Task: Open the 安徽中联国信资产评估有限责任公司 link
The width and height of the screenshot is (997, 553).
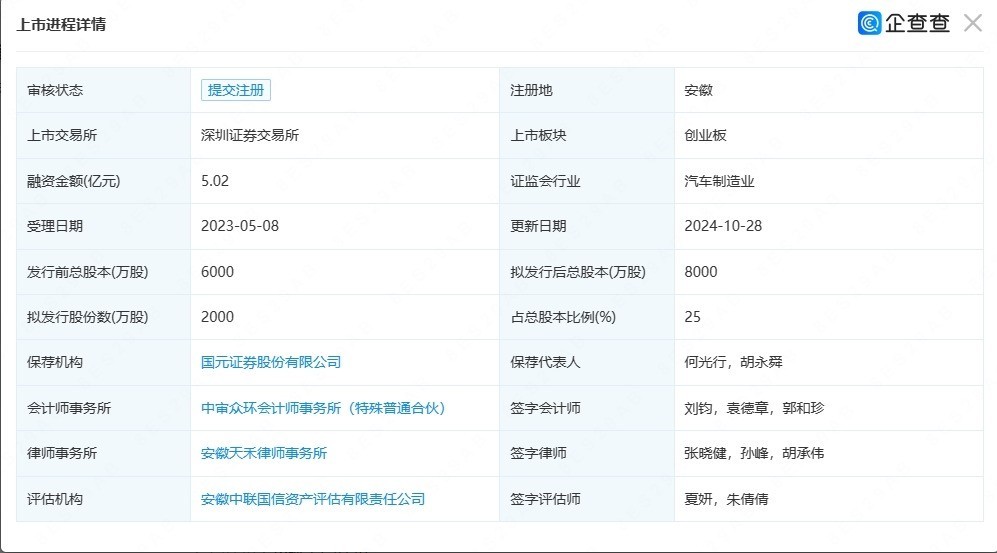Action: [313, 499]
